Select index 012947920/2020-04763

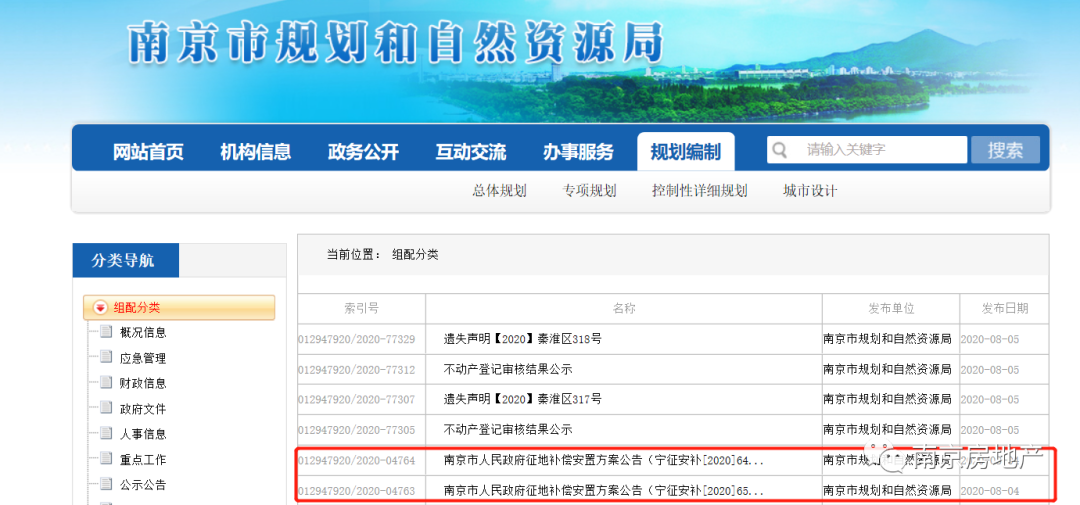coord(357,491)
